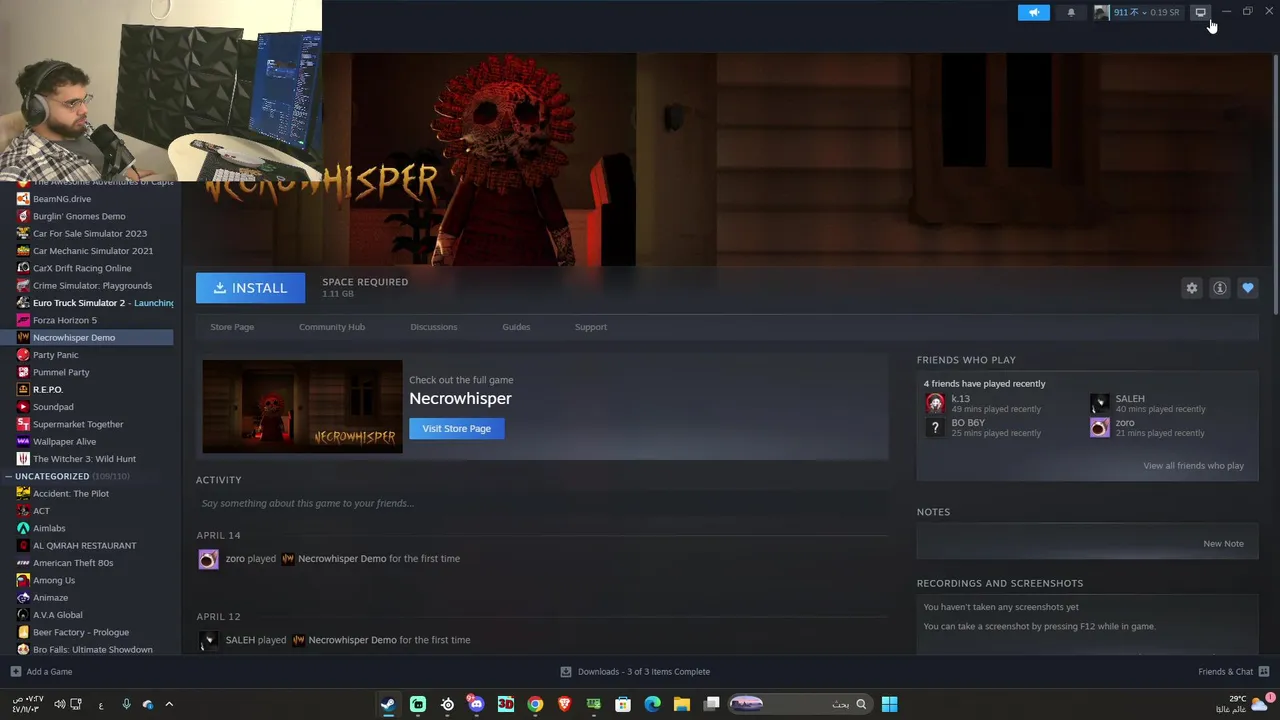Open friend BO B6Y's avatar
This screenshot has width=1280, height=720.
point(935,427)
